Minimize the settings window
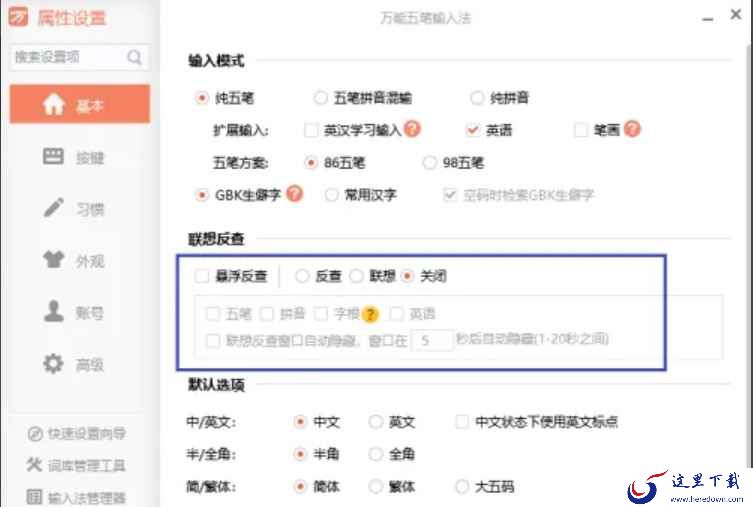This screenshot has height=507, width=753. [707, 18]
